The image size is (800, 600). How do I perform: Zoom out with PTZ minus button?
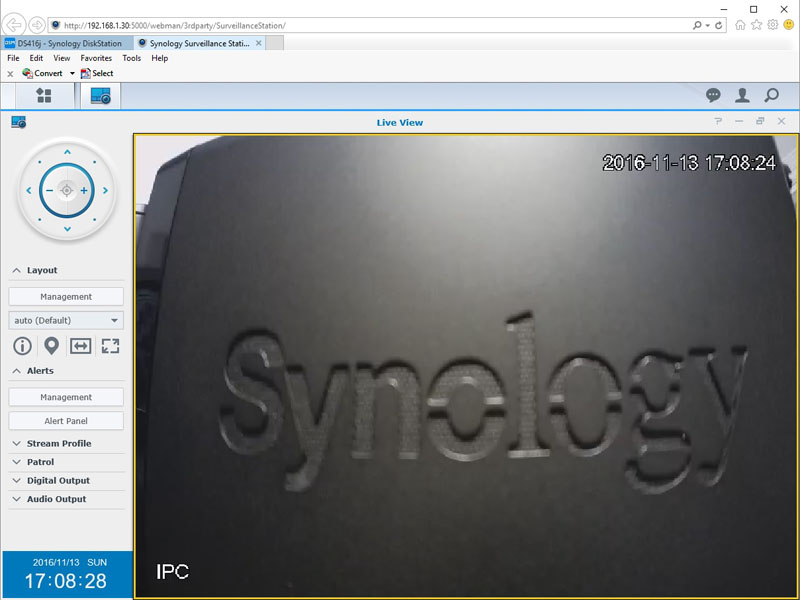[49, 190]
